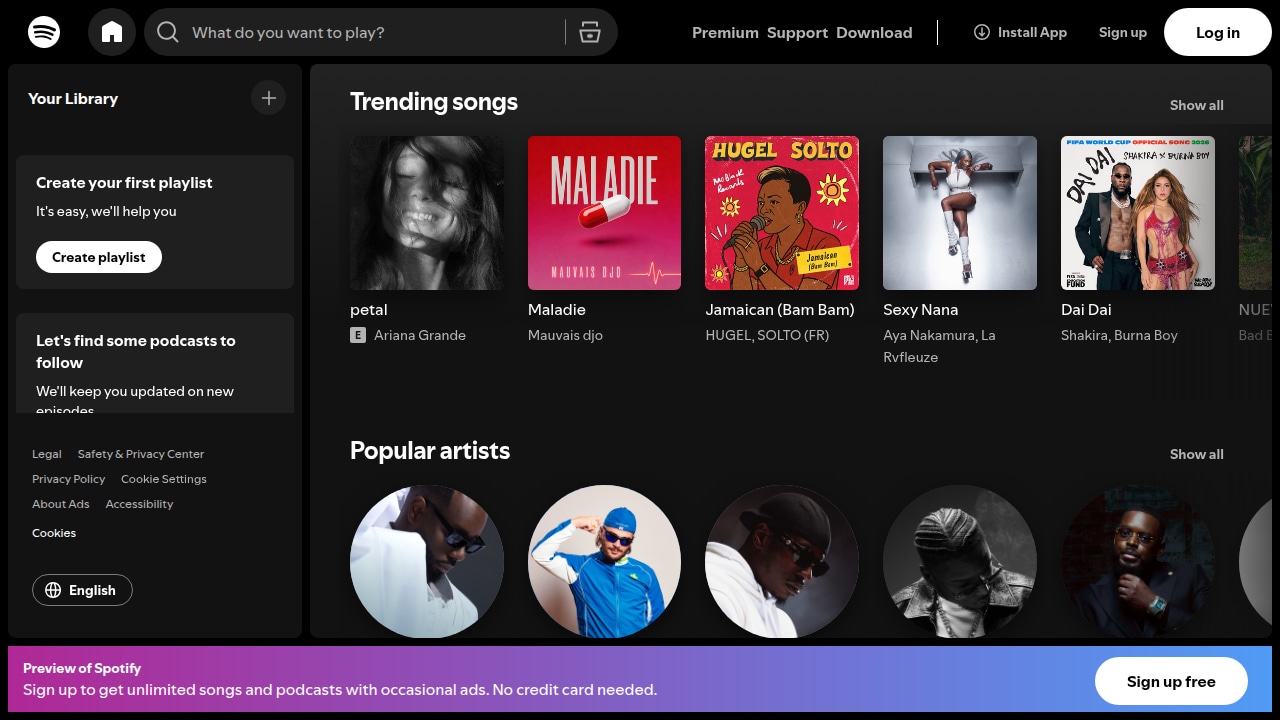This screenshot has width=1280, height=720.
Task: Open artists Shakira, Burna Boy
Action: tap(1119, 335)
